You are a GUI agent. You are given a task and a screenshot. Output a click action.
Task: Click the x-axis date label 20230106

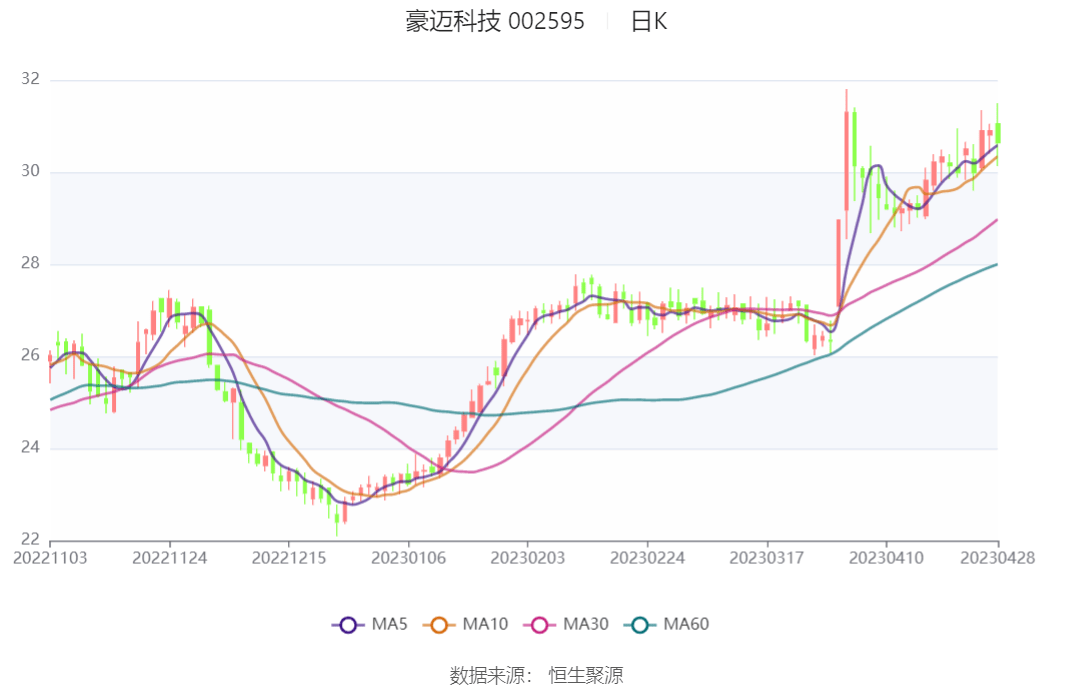pyautogui.click(x=409, y=558)
